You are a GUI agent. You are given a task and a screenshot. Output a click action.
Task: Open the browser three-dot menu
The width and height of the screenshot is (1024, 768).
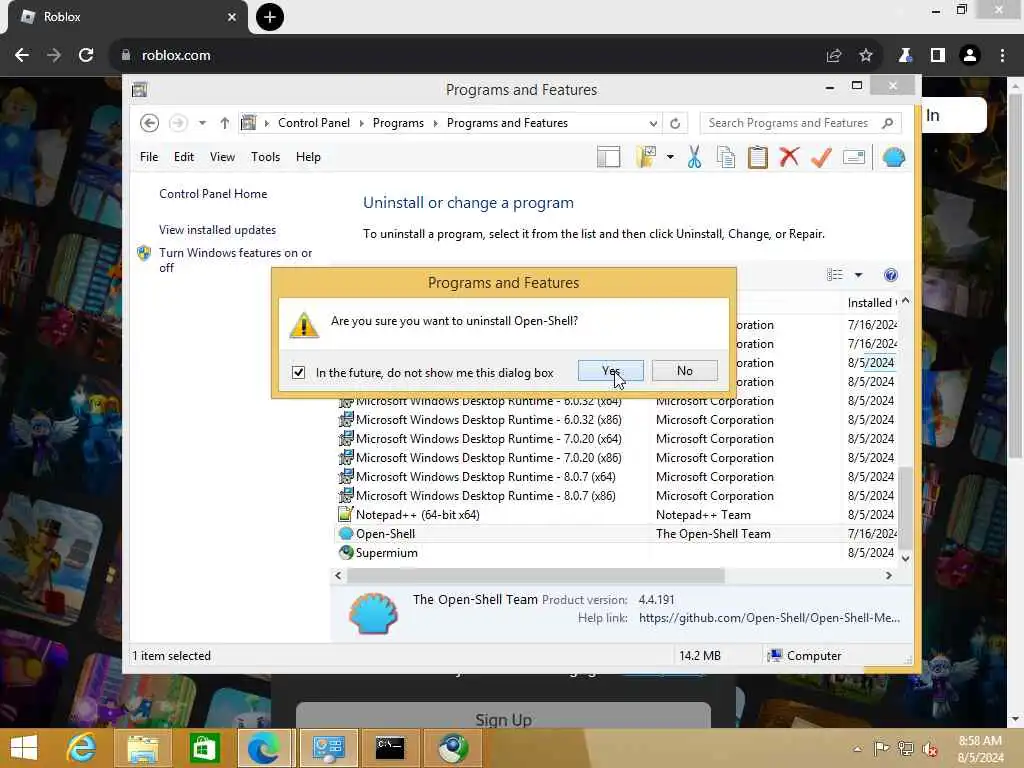pyautogui.click(x=1002, y=56)
